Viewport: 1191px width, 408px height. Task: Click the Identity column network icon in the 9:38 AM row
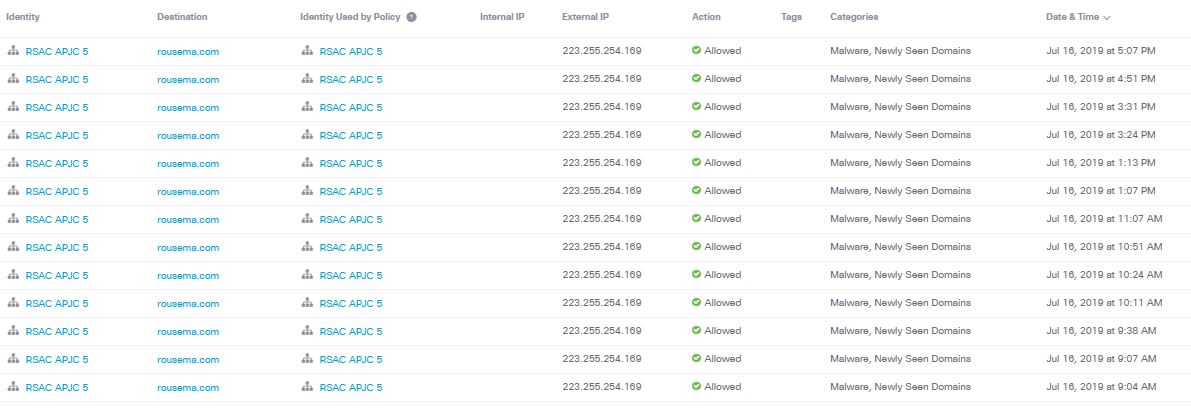click(13, 330)
